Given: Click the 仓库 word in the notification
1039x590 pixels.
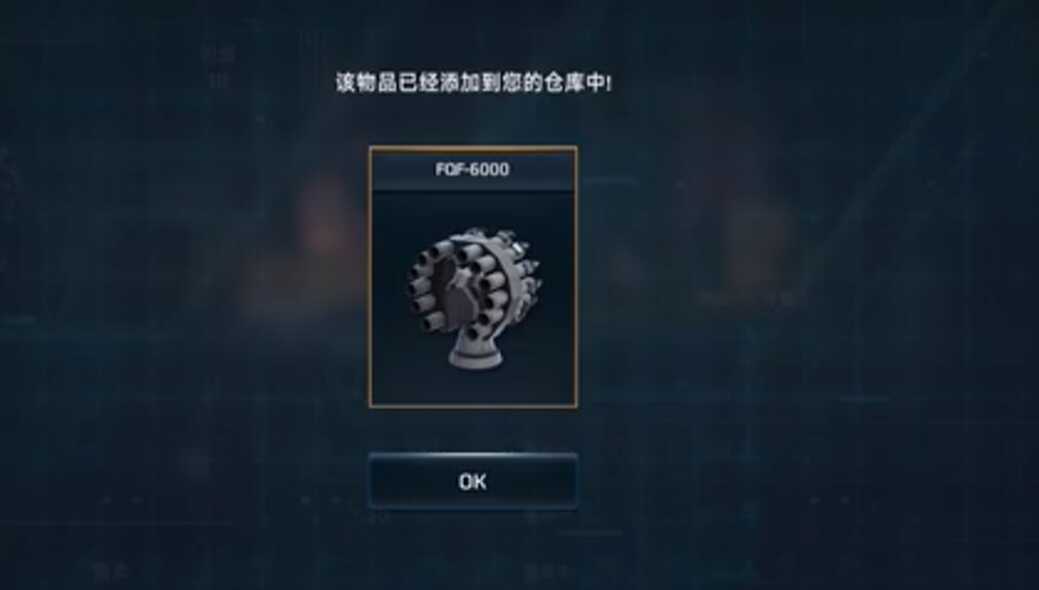Looking at the screenshot, I should pos(563,83).
